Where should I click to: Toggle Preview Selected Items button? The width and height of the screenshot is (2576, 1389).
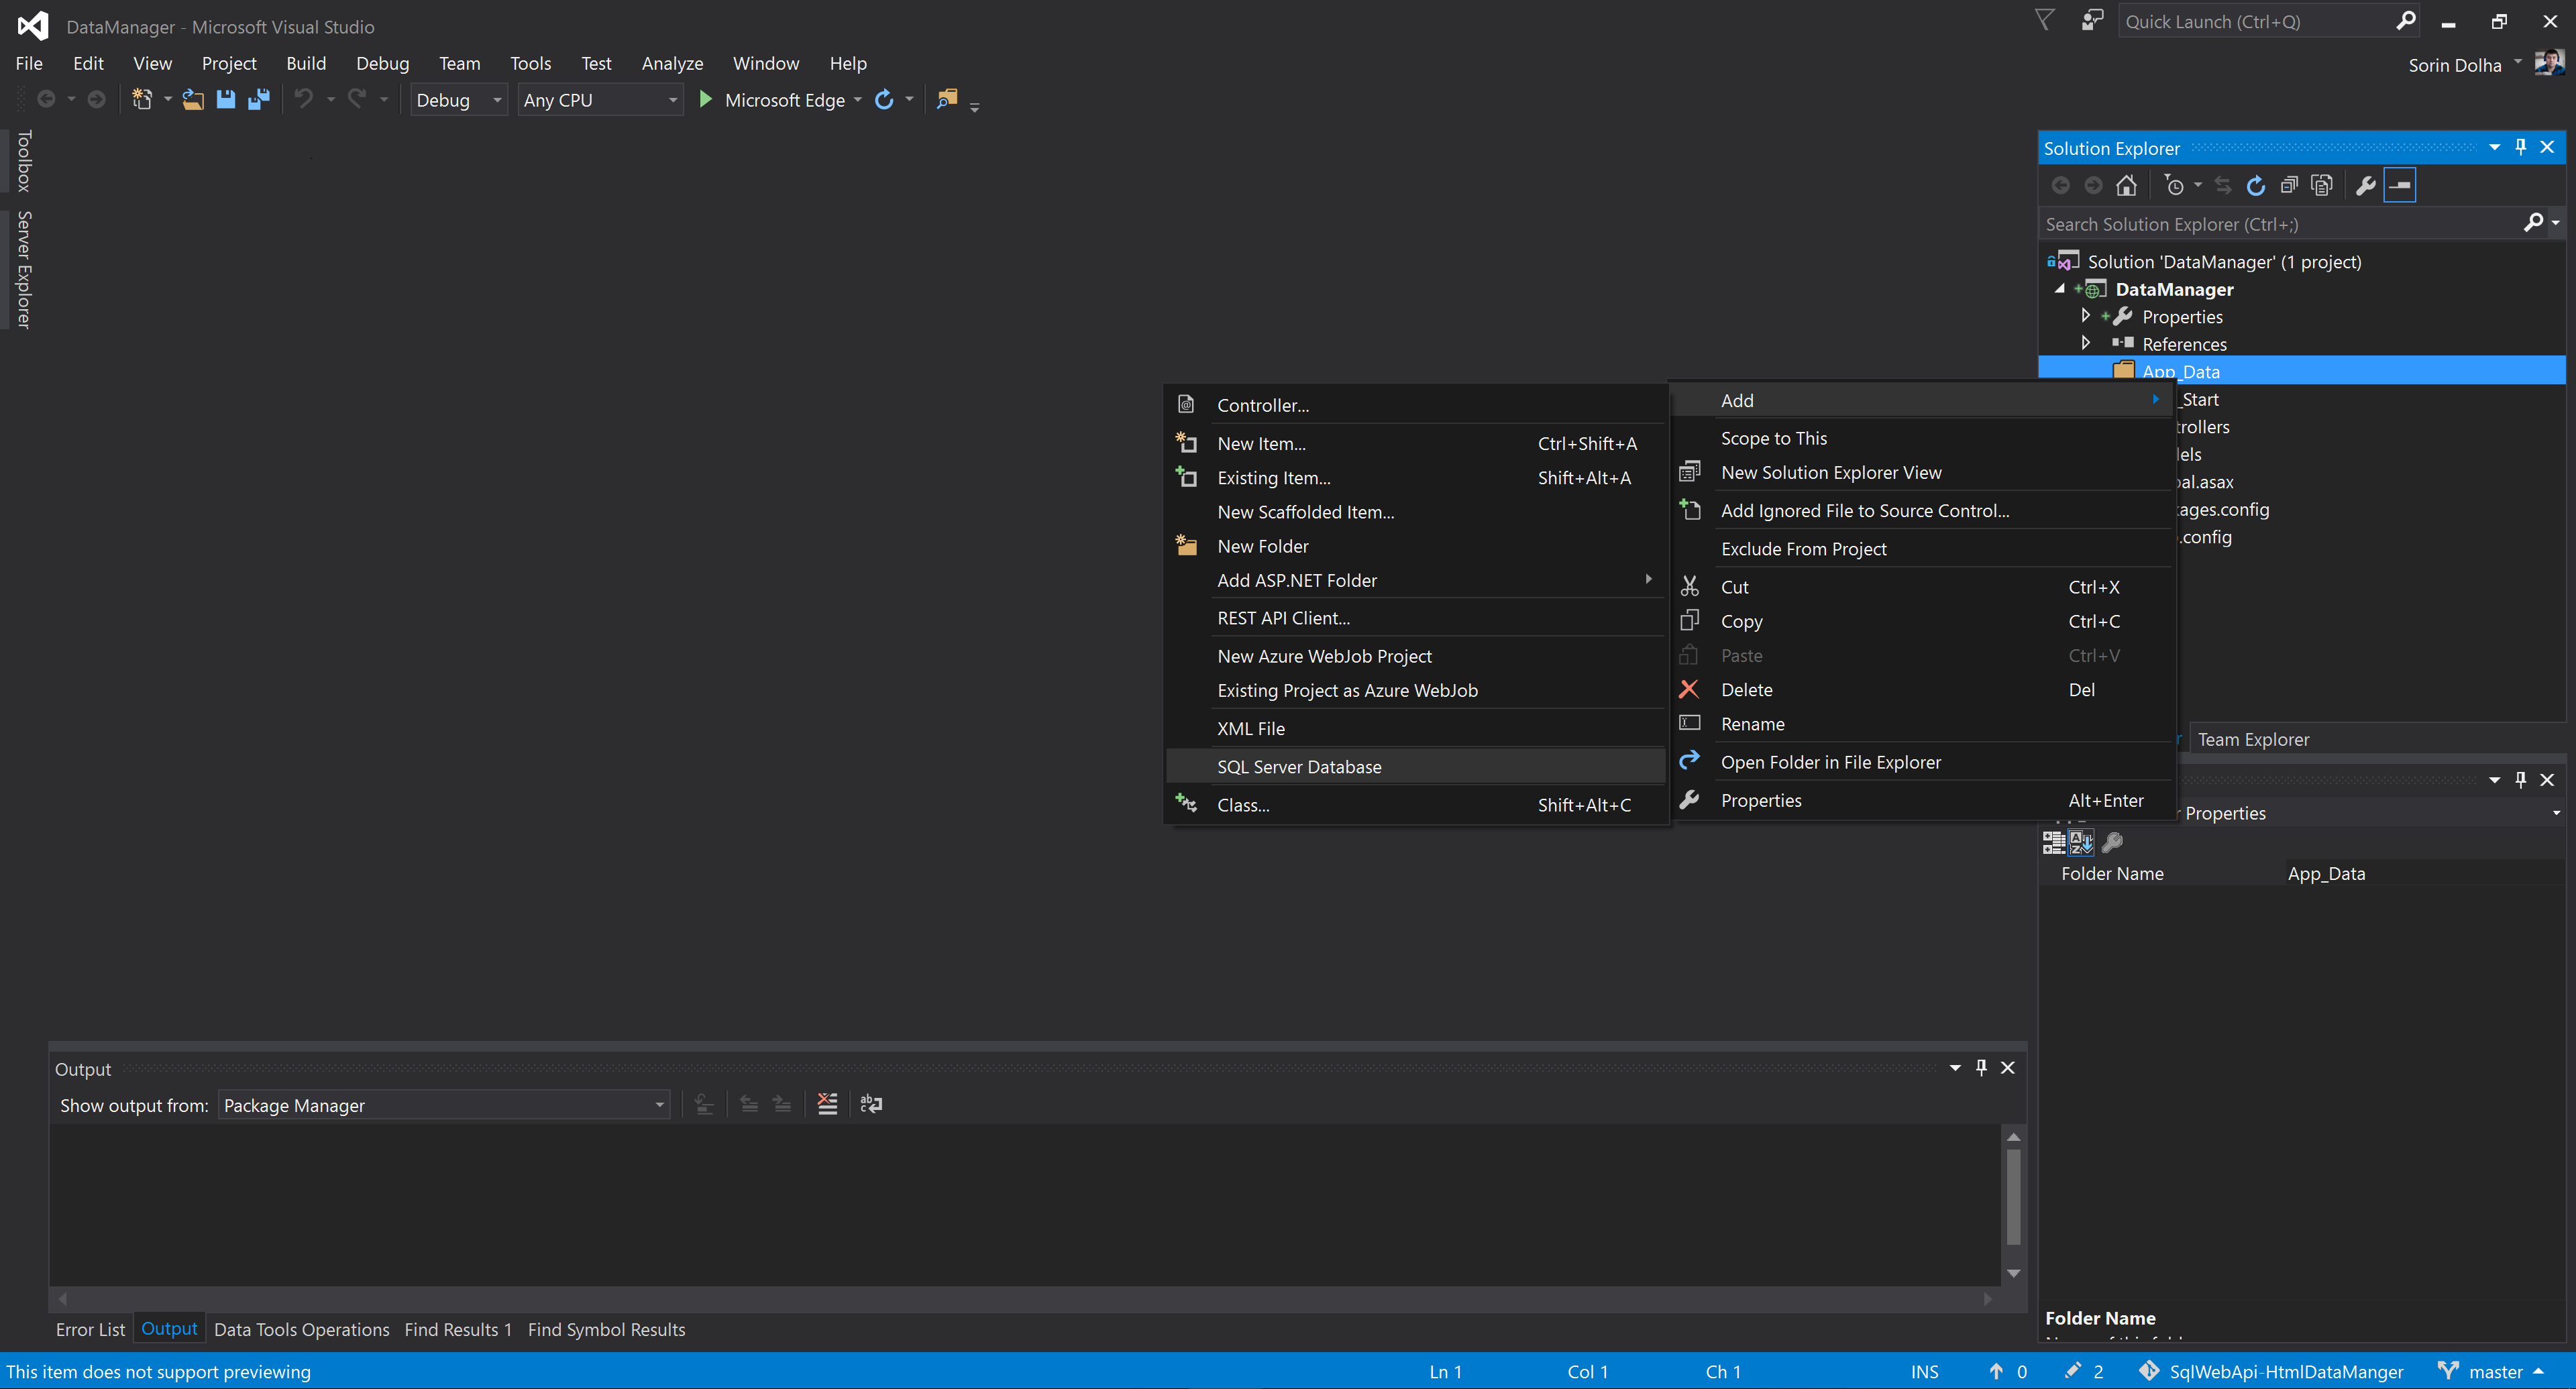[2400, 185]
